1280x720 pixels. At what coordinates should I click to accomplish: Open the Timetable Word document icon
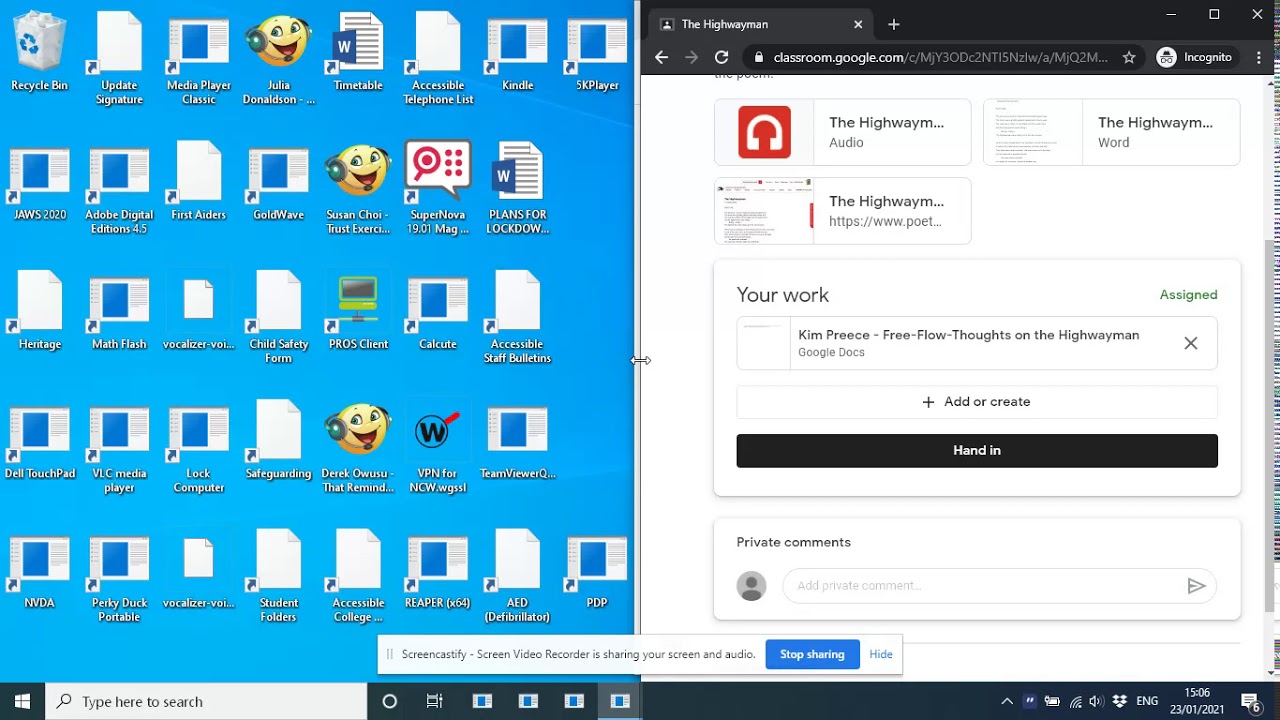click(358, 53)
